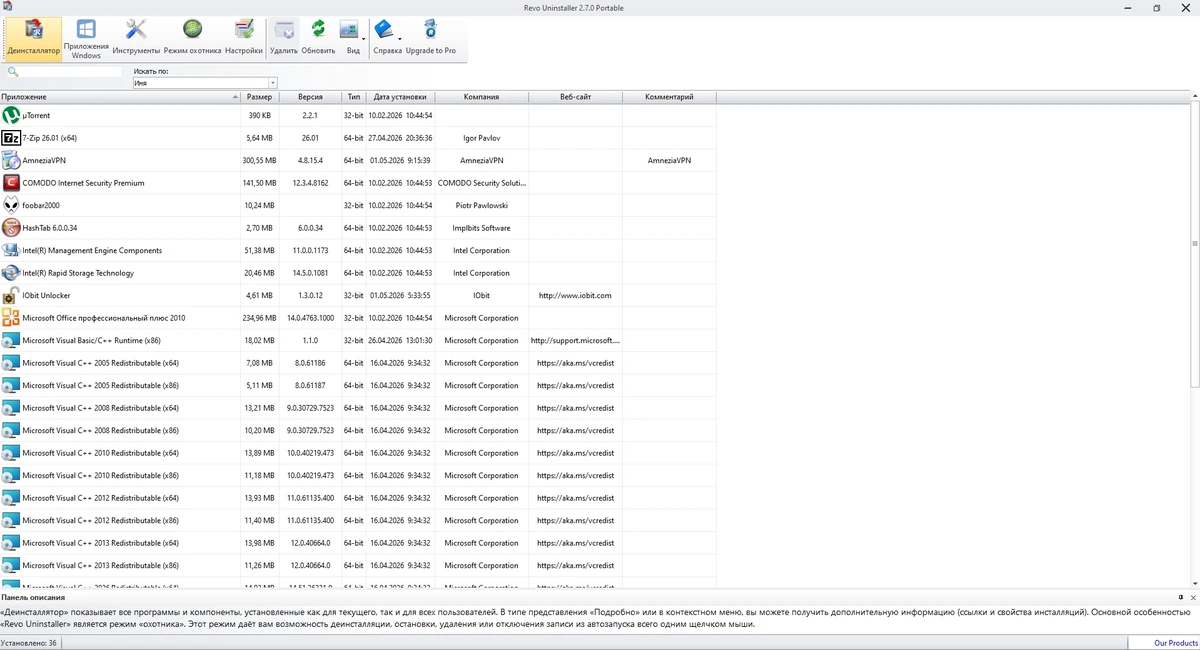Select the IObit Unlocker padlock icon
Image resolution: width=1200 pixels, height=650 pixels.
(x=11, y=295)
